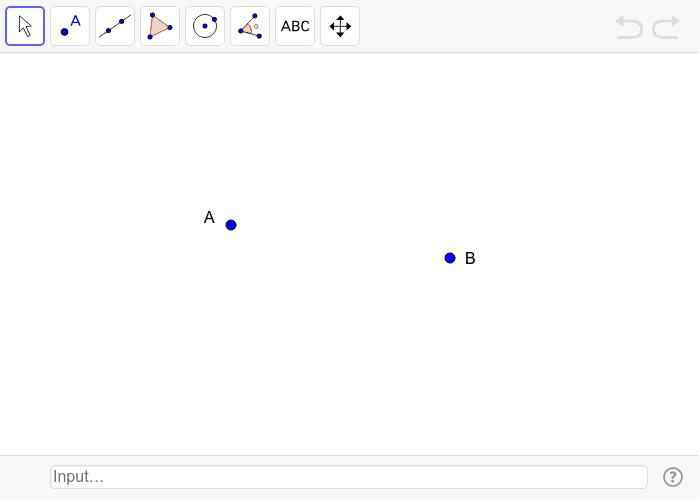Click label B next to point
This screenshot has height=500, width=700.
point(470,258)
